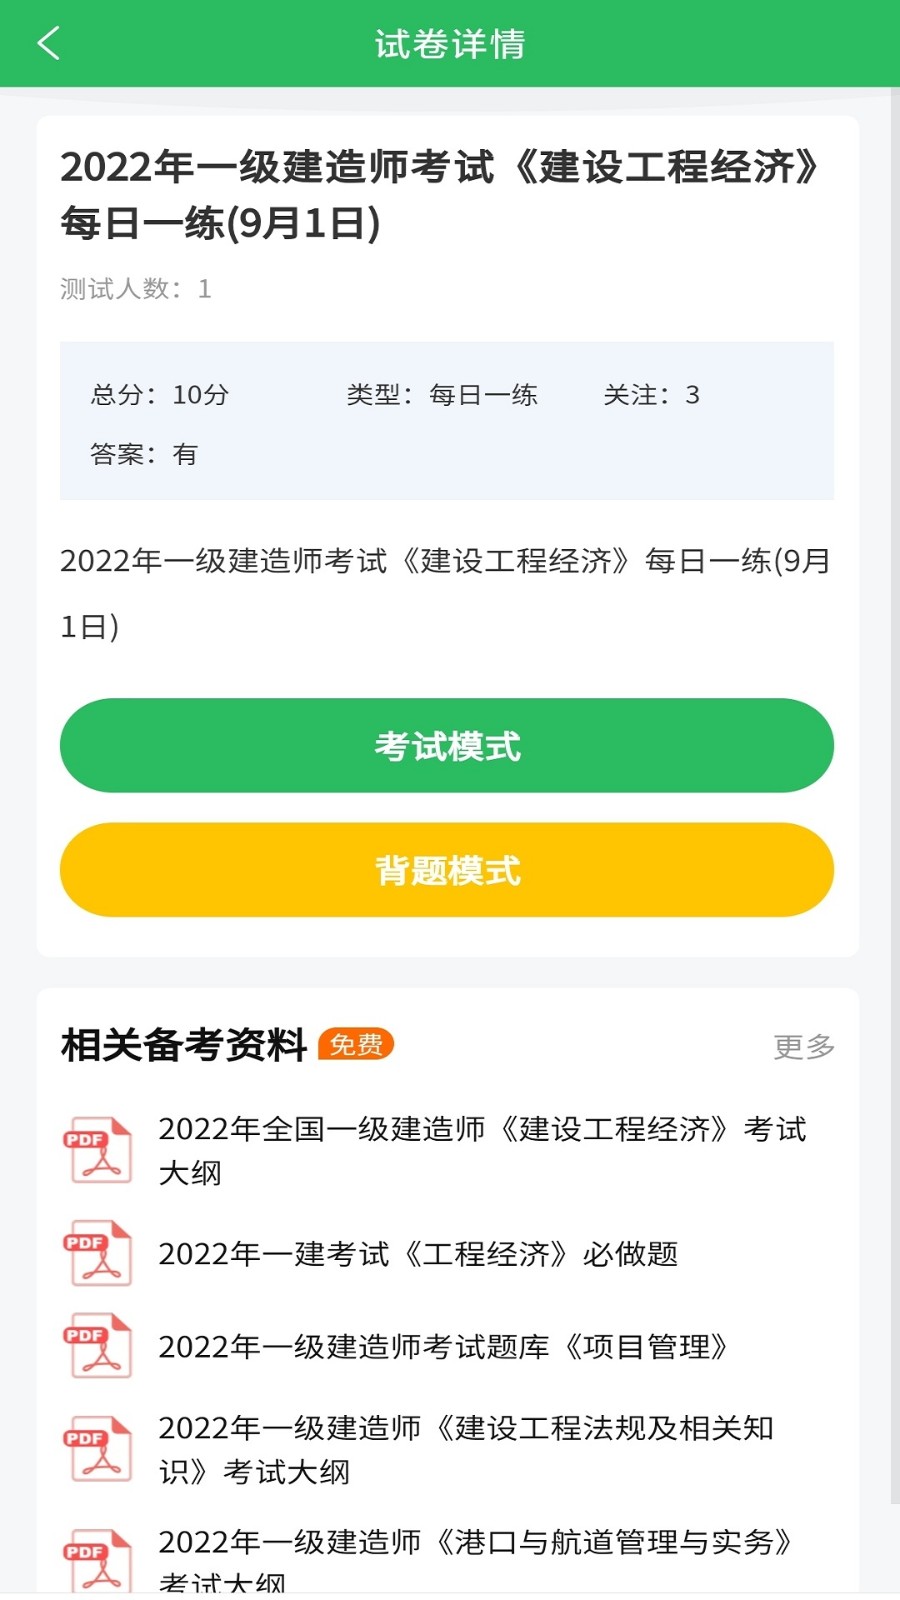Open PDF icon for 建设工程经济 考试大纲

pyautogui.click(x=98, y=1150)
